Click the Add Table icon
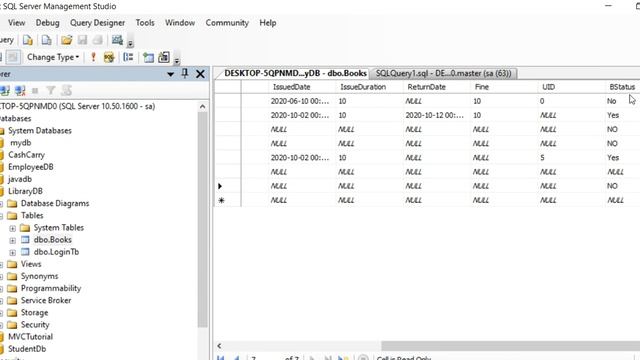The image size is (640, 360). pos(149,57)
